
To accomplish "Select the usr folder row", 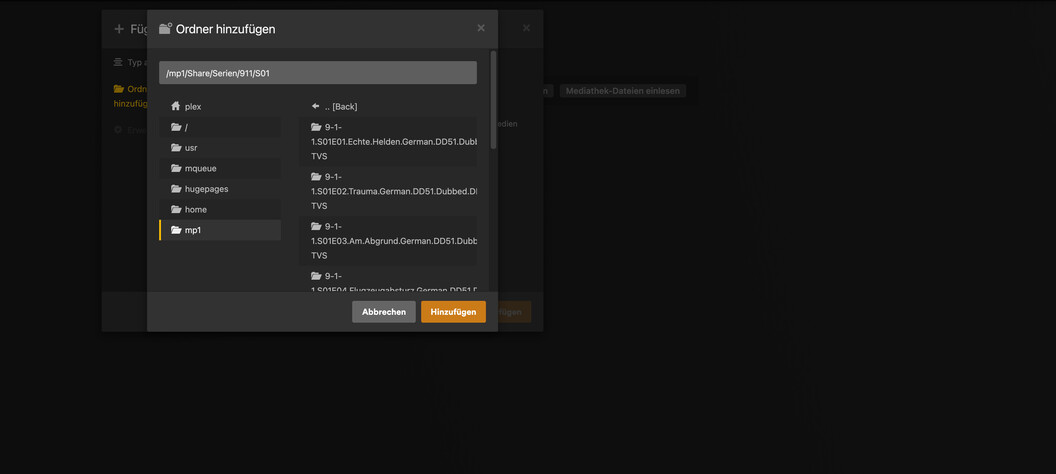I will point(220,147).
